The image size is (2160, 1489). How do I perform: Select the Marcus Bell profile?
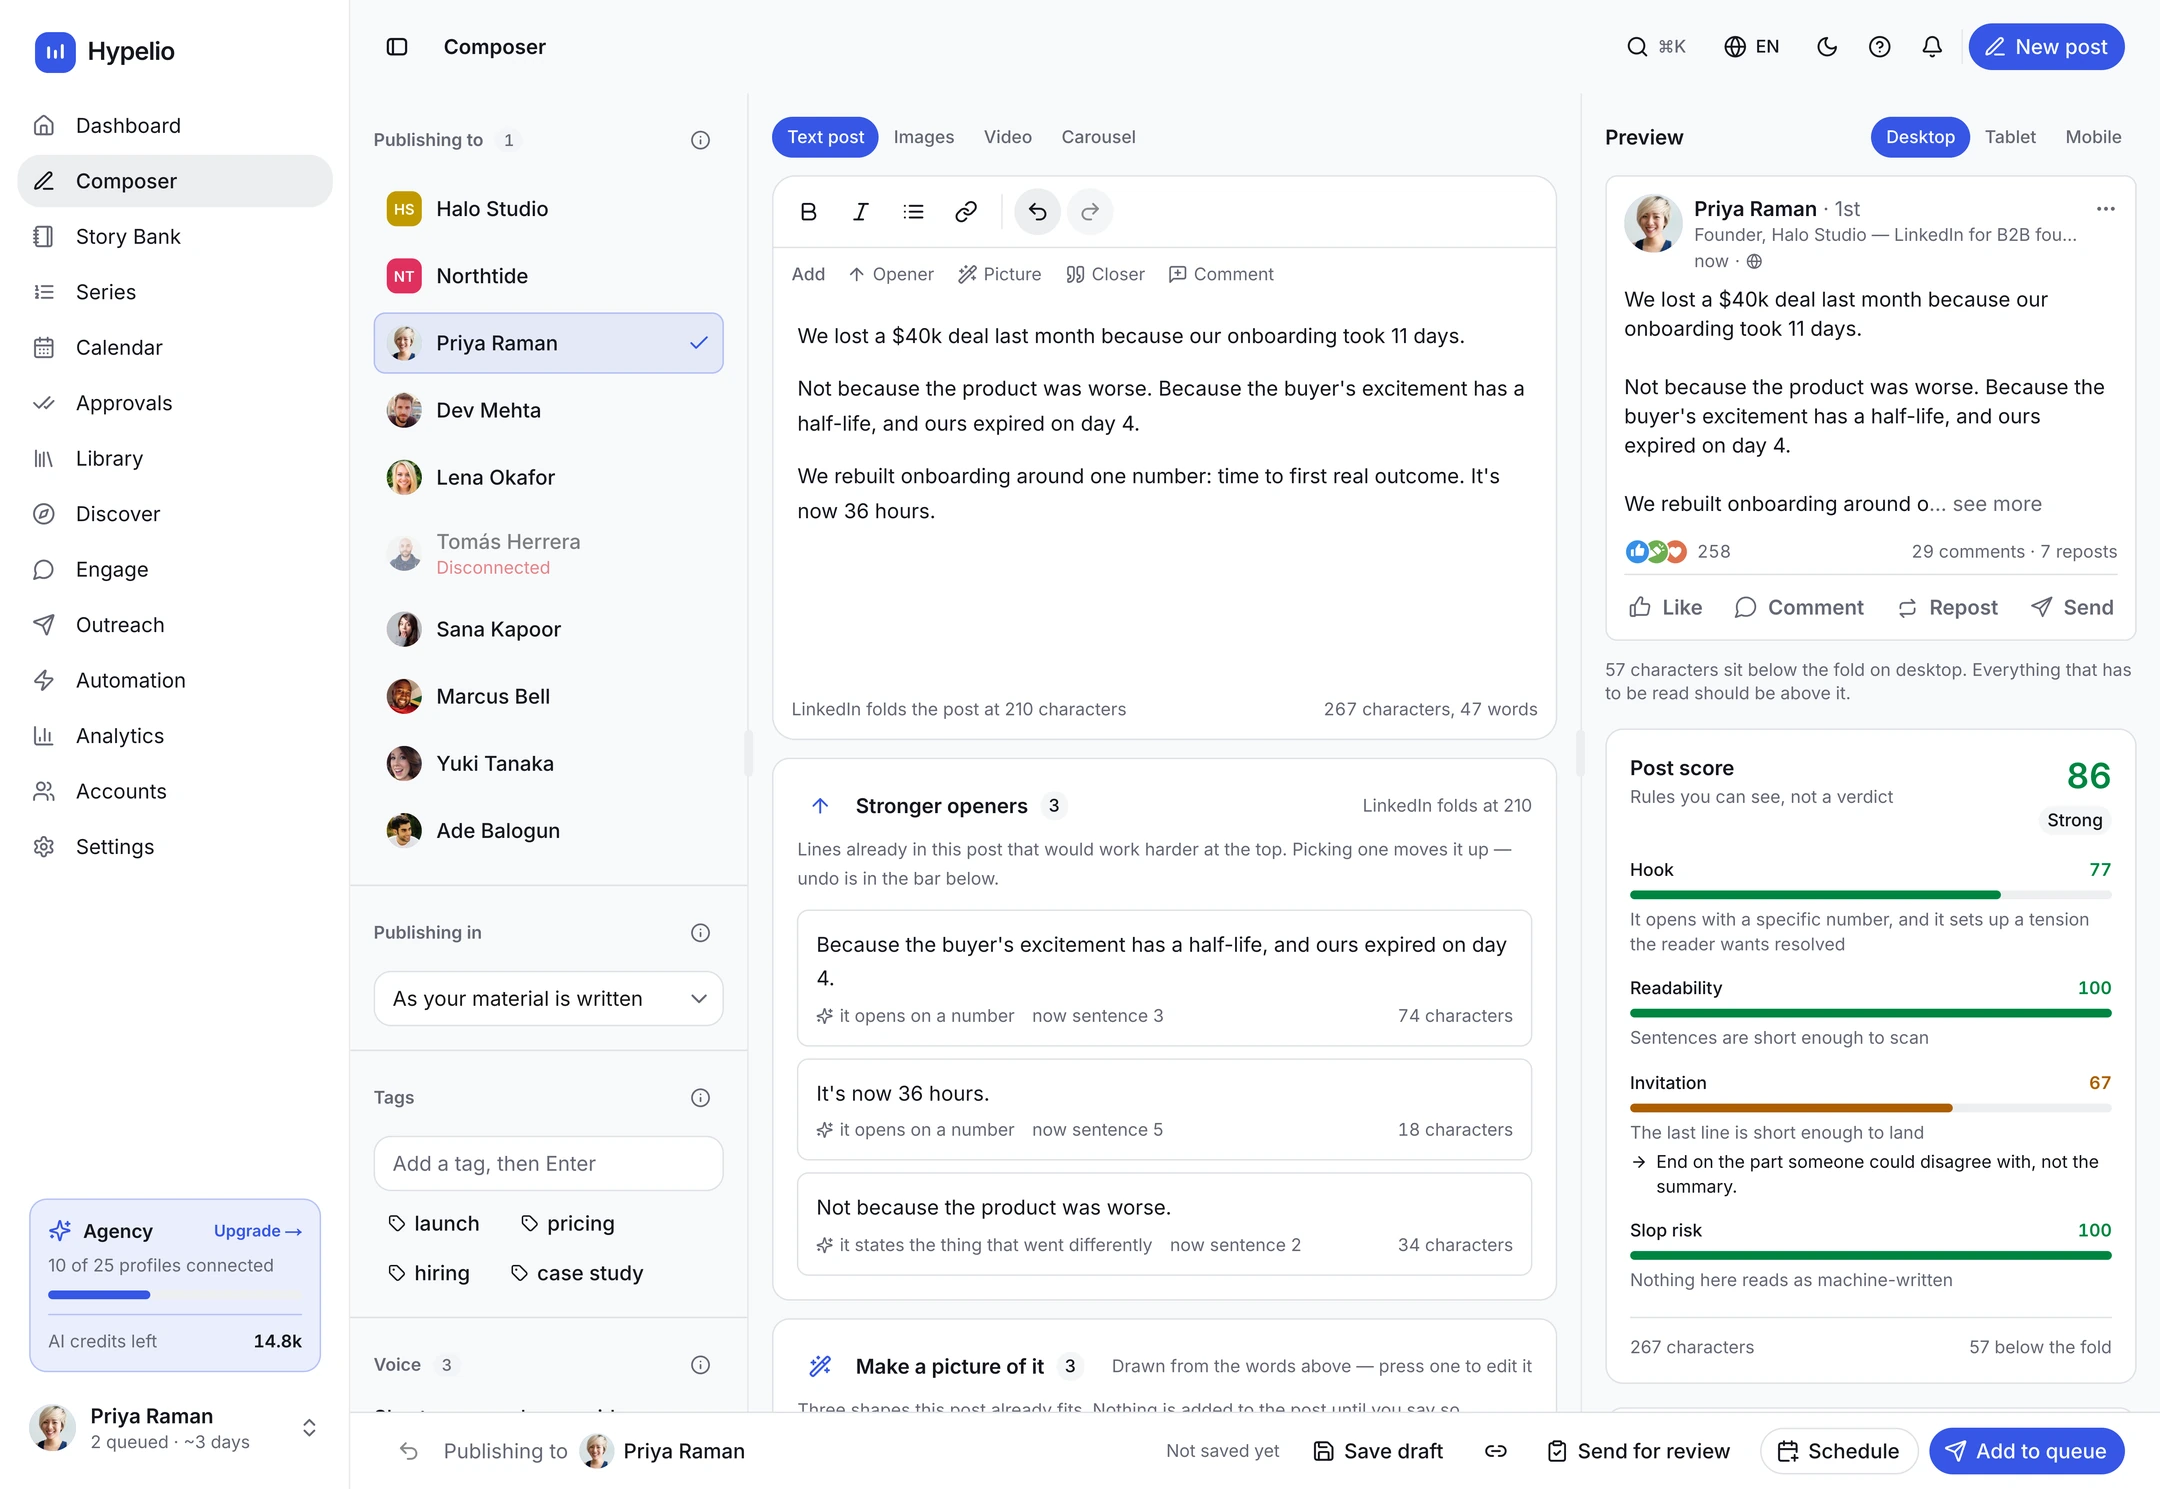tap(548, 696)
